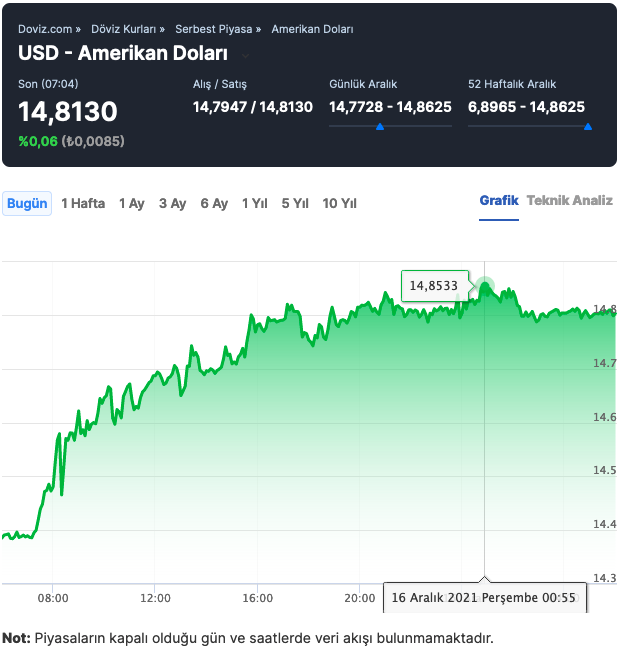Open Serbest Piyasa breadcrumb link
Screen dimensions: 621x651
click(213, 29)
